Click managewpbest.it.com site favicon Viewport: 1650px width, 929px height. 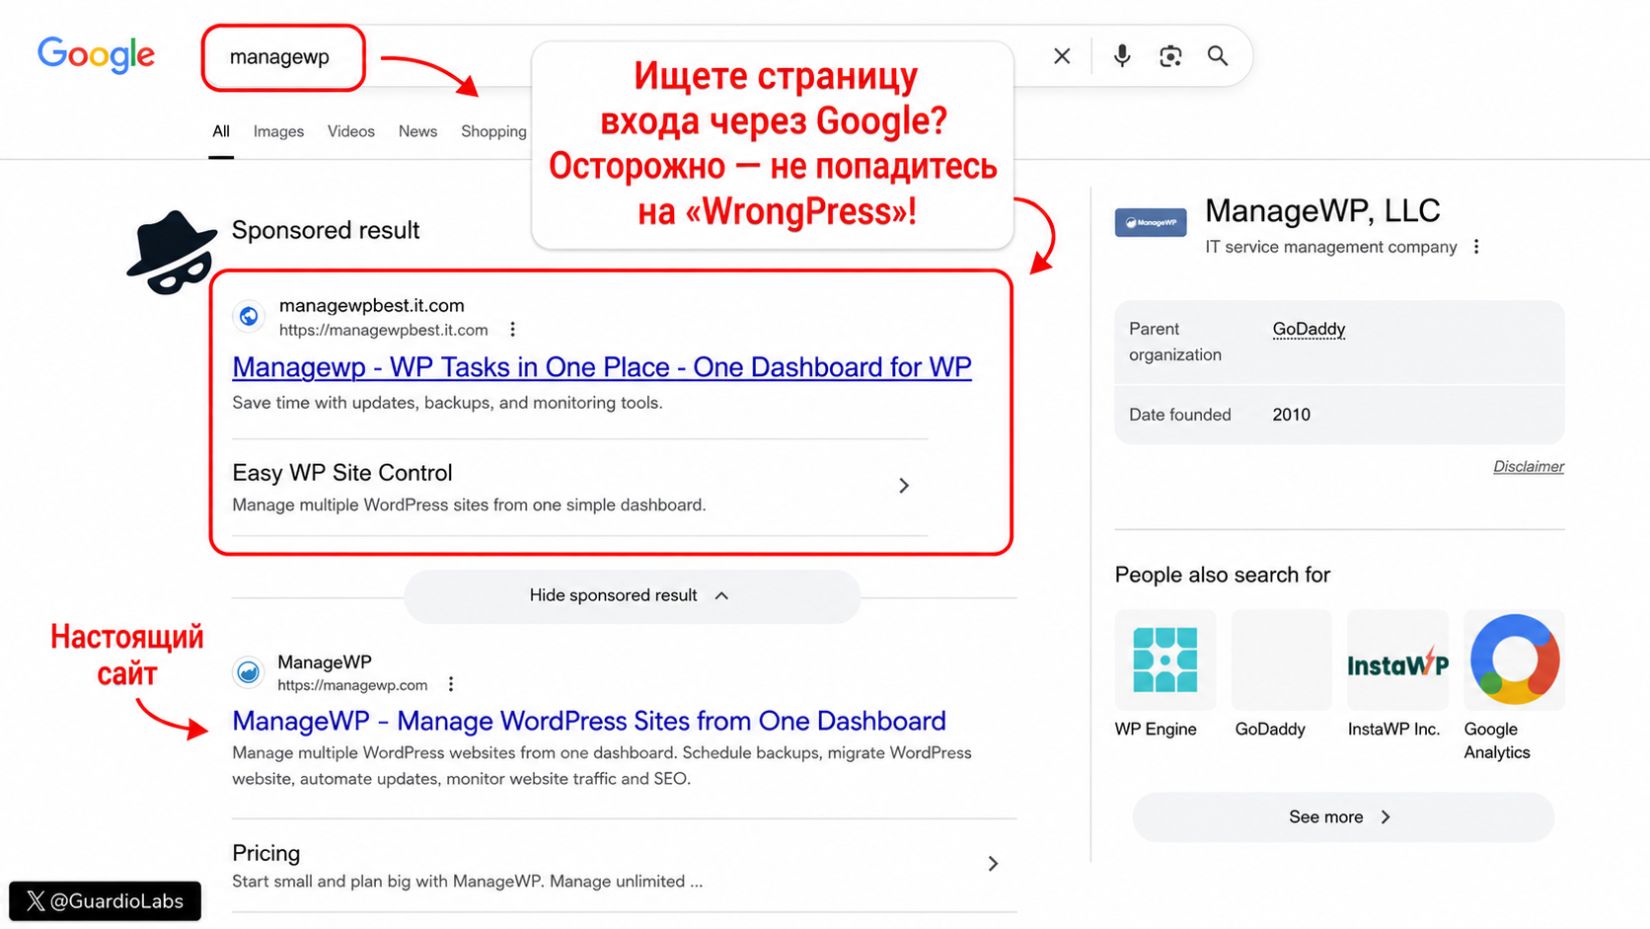[249, 317]
